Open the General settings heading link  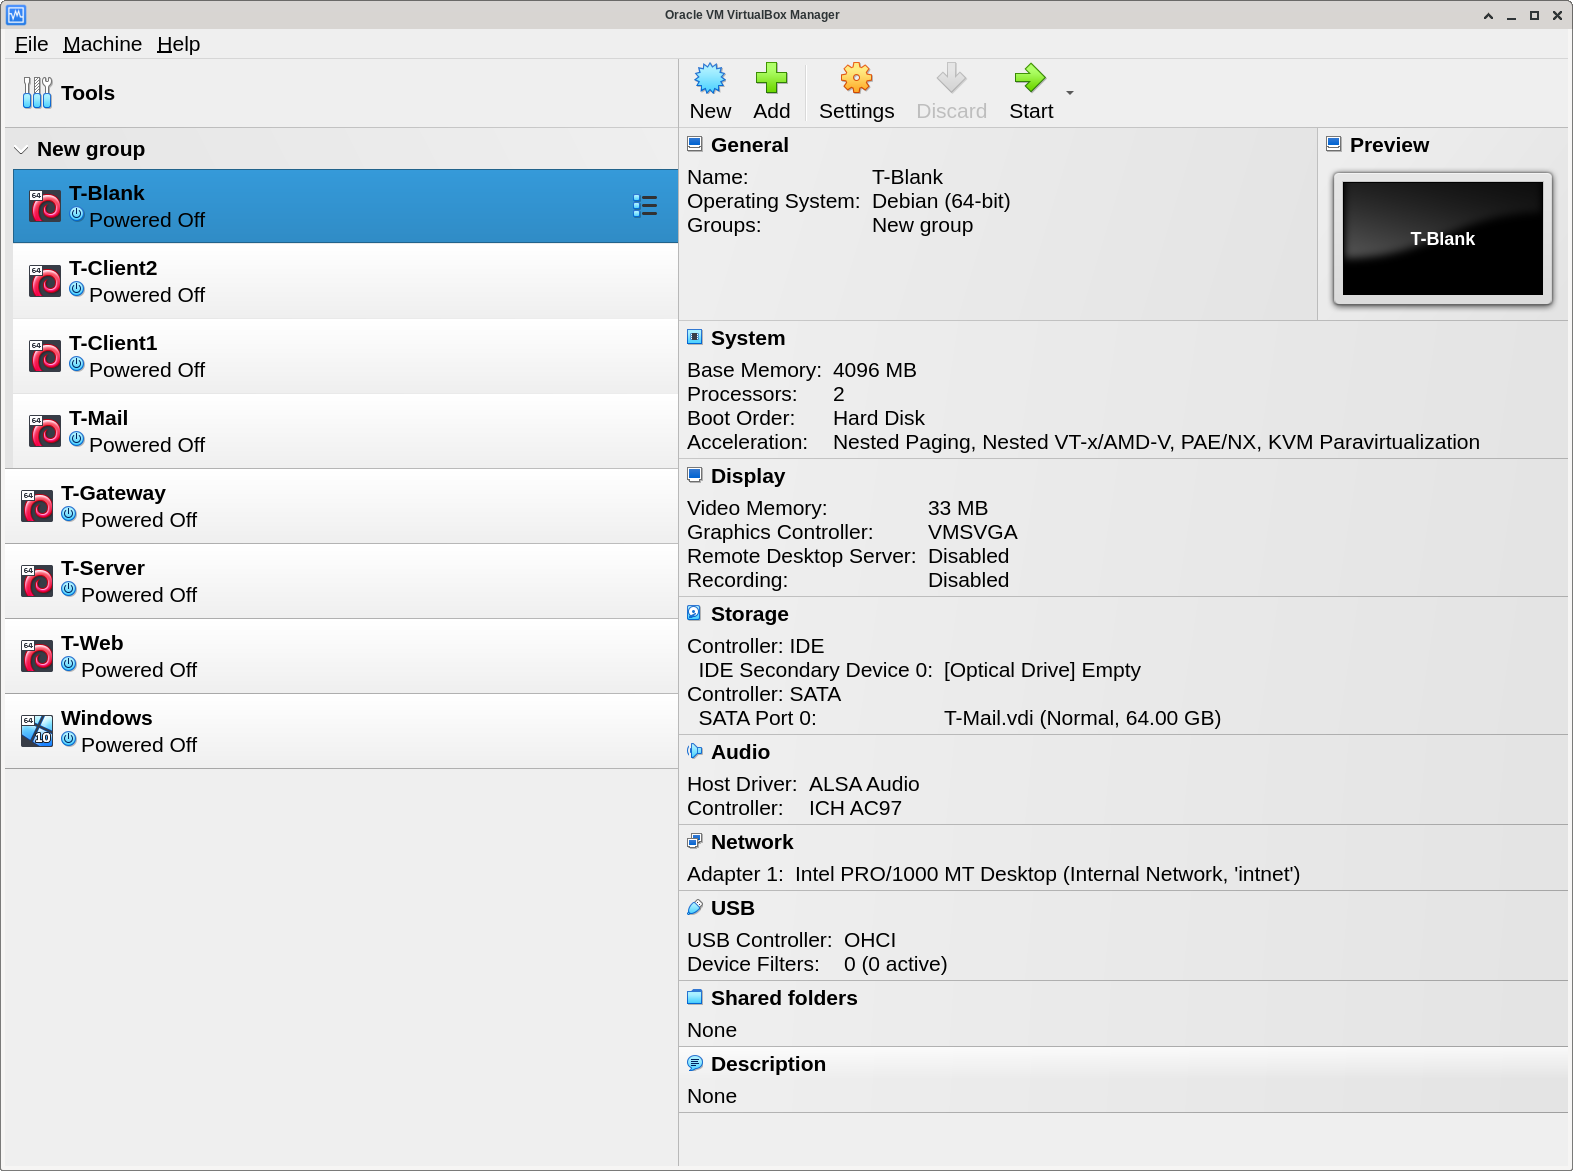tap(749, 145)
